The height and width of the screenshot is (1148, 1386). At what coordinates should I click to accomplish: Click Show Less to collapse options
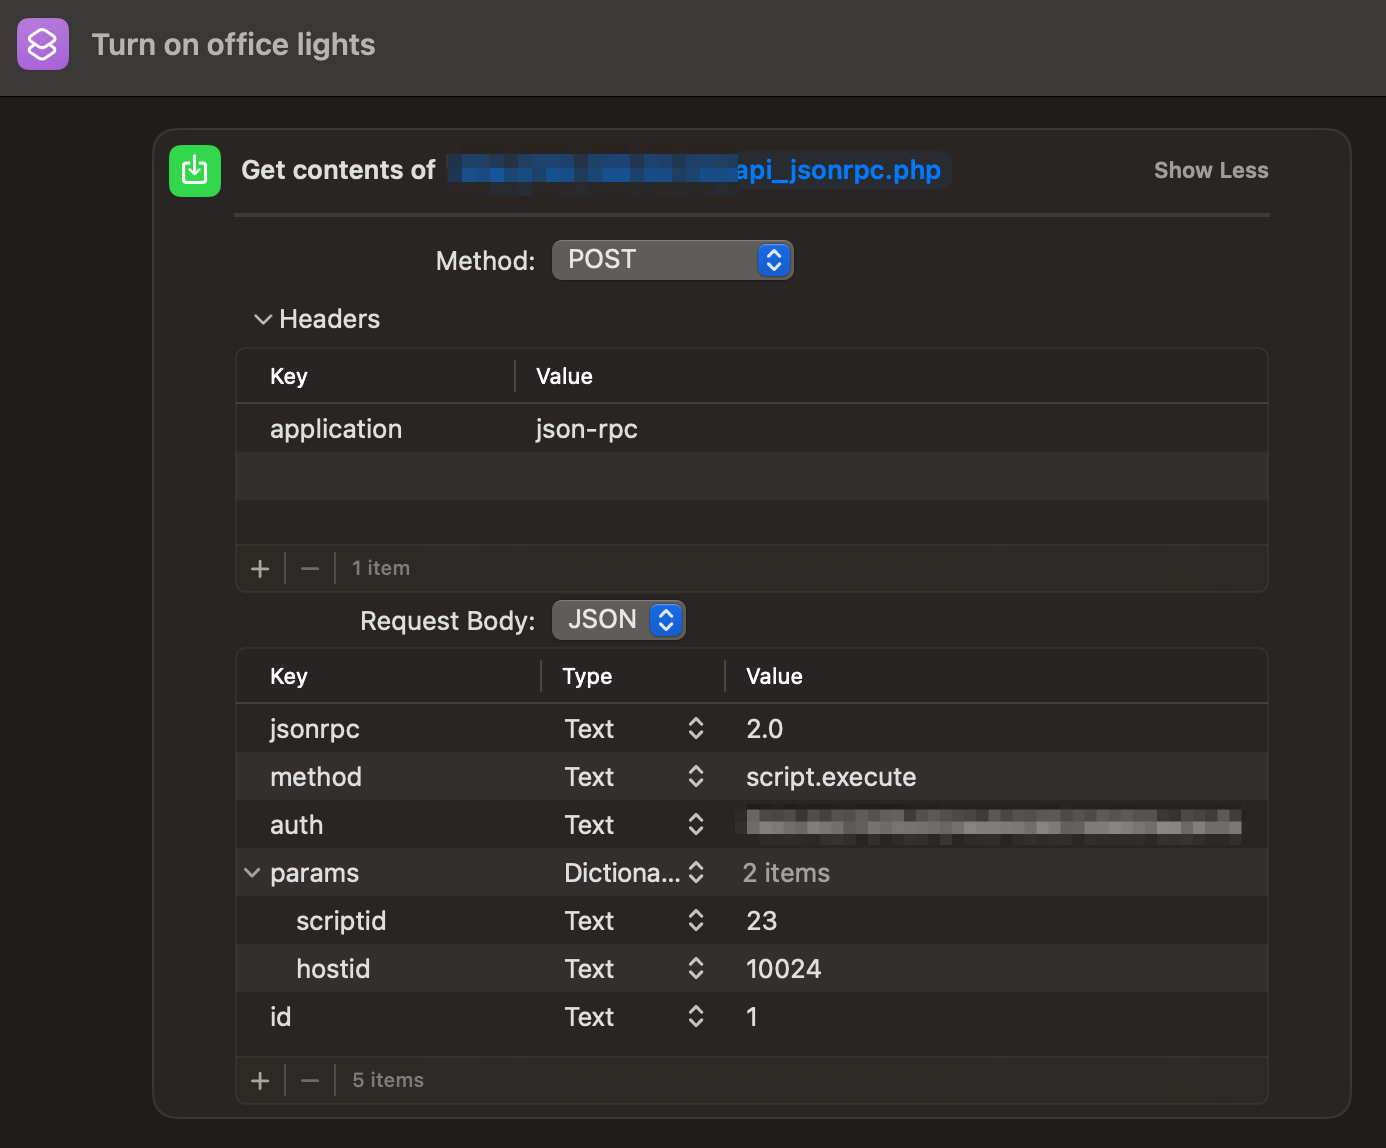1210,170
